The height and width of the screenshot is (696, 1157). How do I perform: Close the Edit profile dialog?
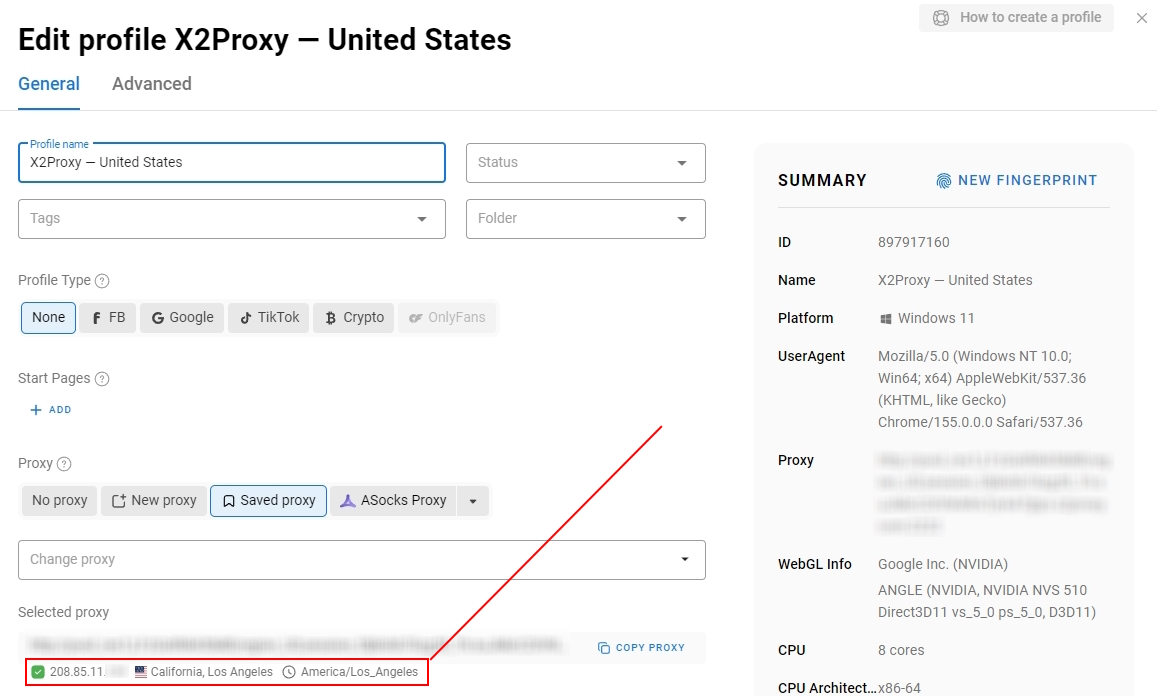pyautogui.click(x=1142, y=18)
